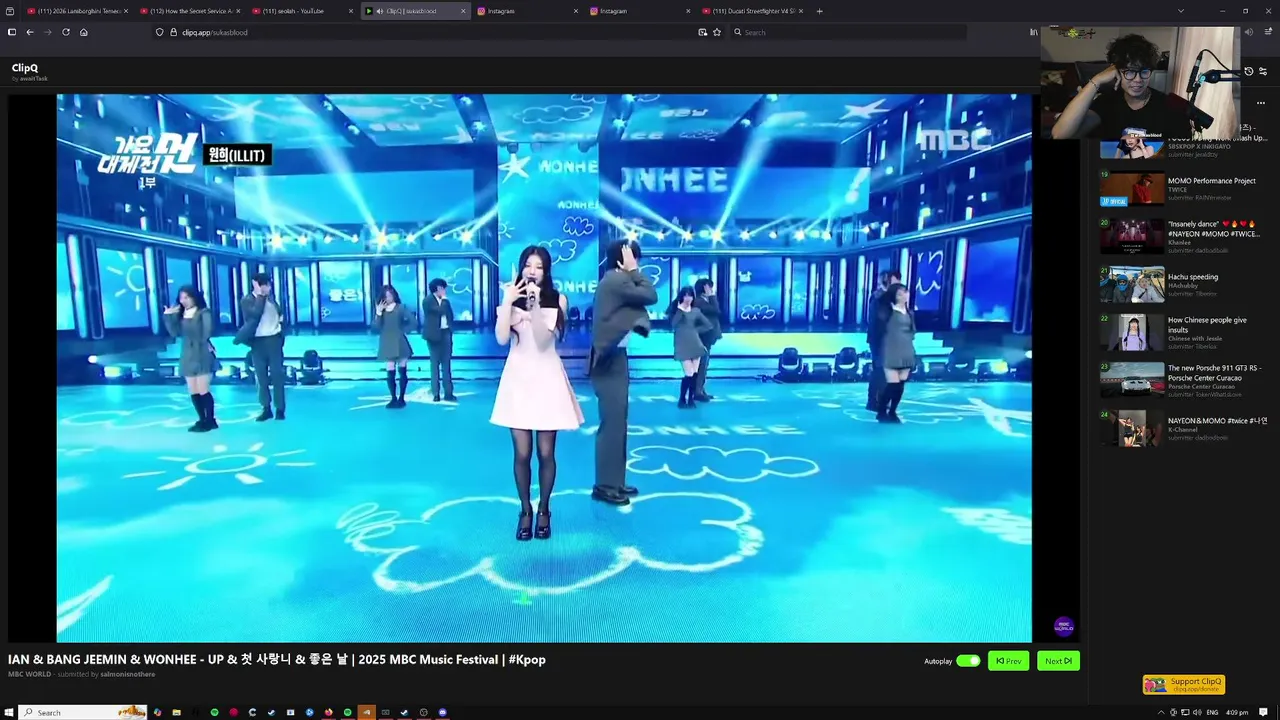Click the browser Search field
1280x720 pixels.
(848, 32)
